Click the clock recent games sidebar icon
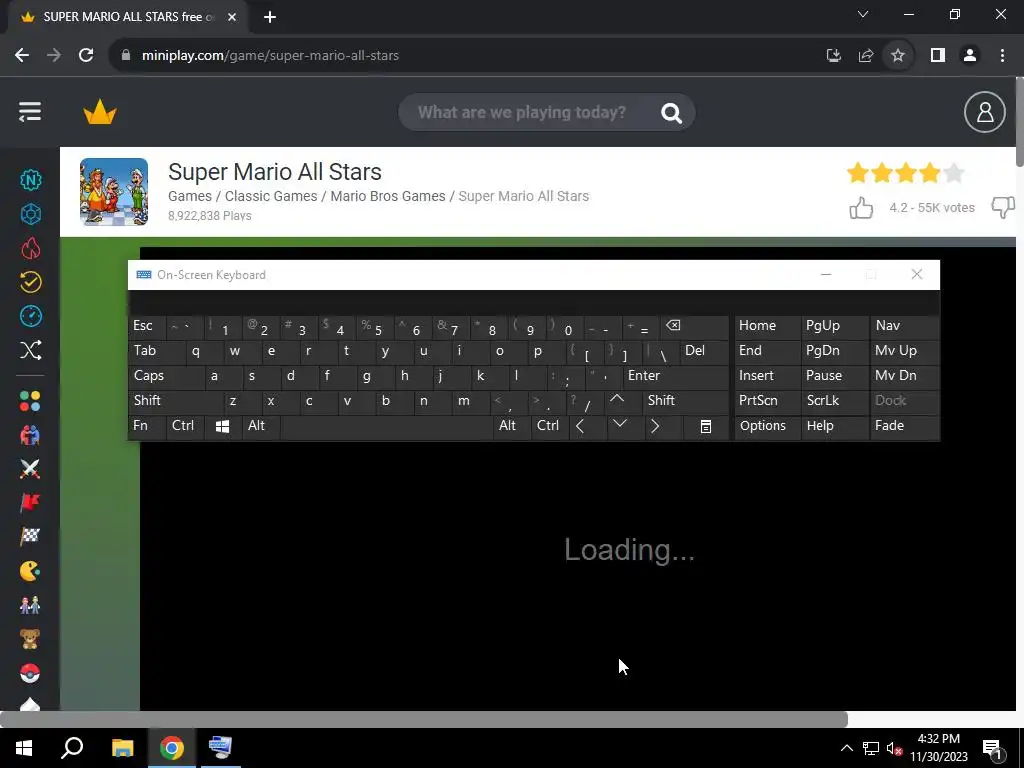The width and height of the screenshot is (1024, 768). tap(31, 316)
